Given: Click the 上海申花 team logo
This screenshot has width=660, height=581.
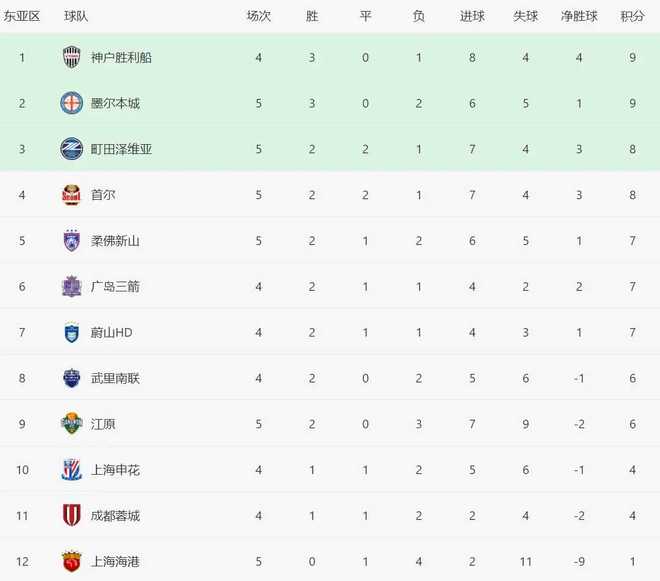Looking at the screenshot, I should 71,470.
